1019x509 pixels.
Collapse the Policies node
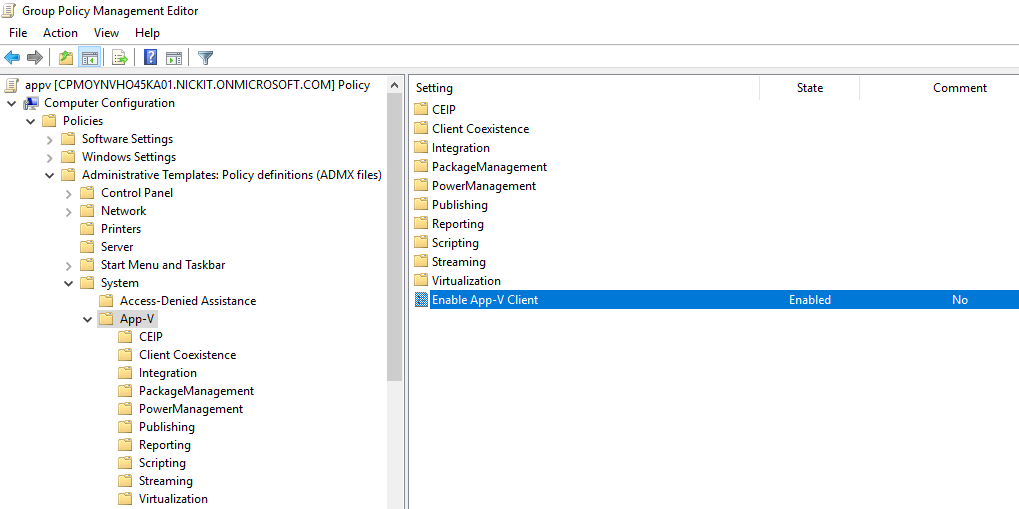click(31, 122)
